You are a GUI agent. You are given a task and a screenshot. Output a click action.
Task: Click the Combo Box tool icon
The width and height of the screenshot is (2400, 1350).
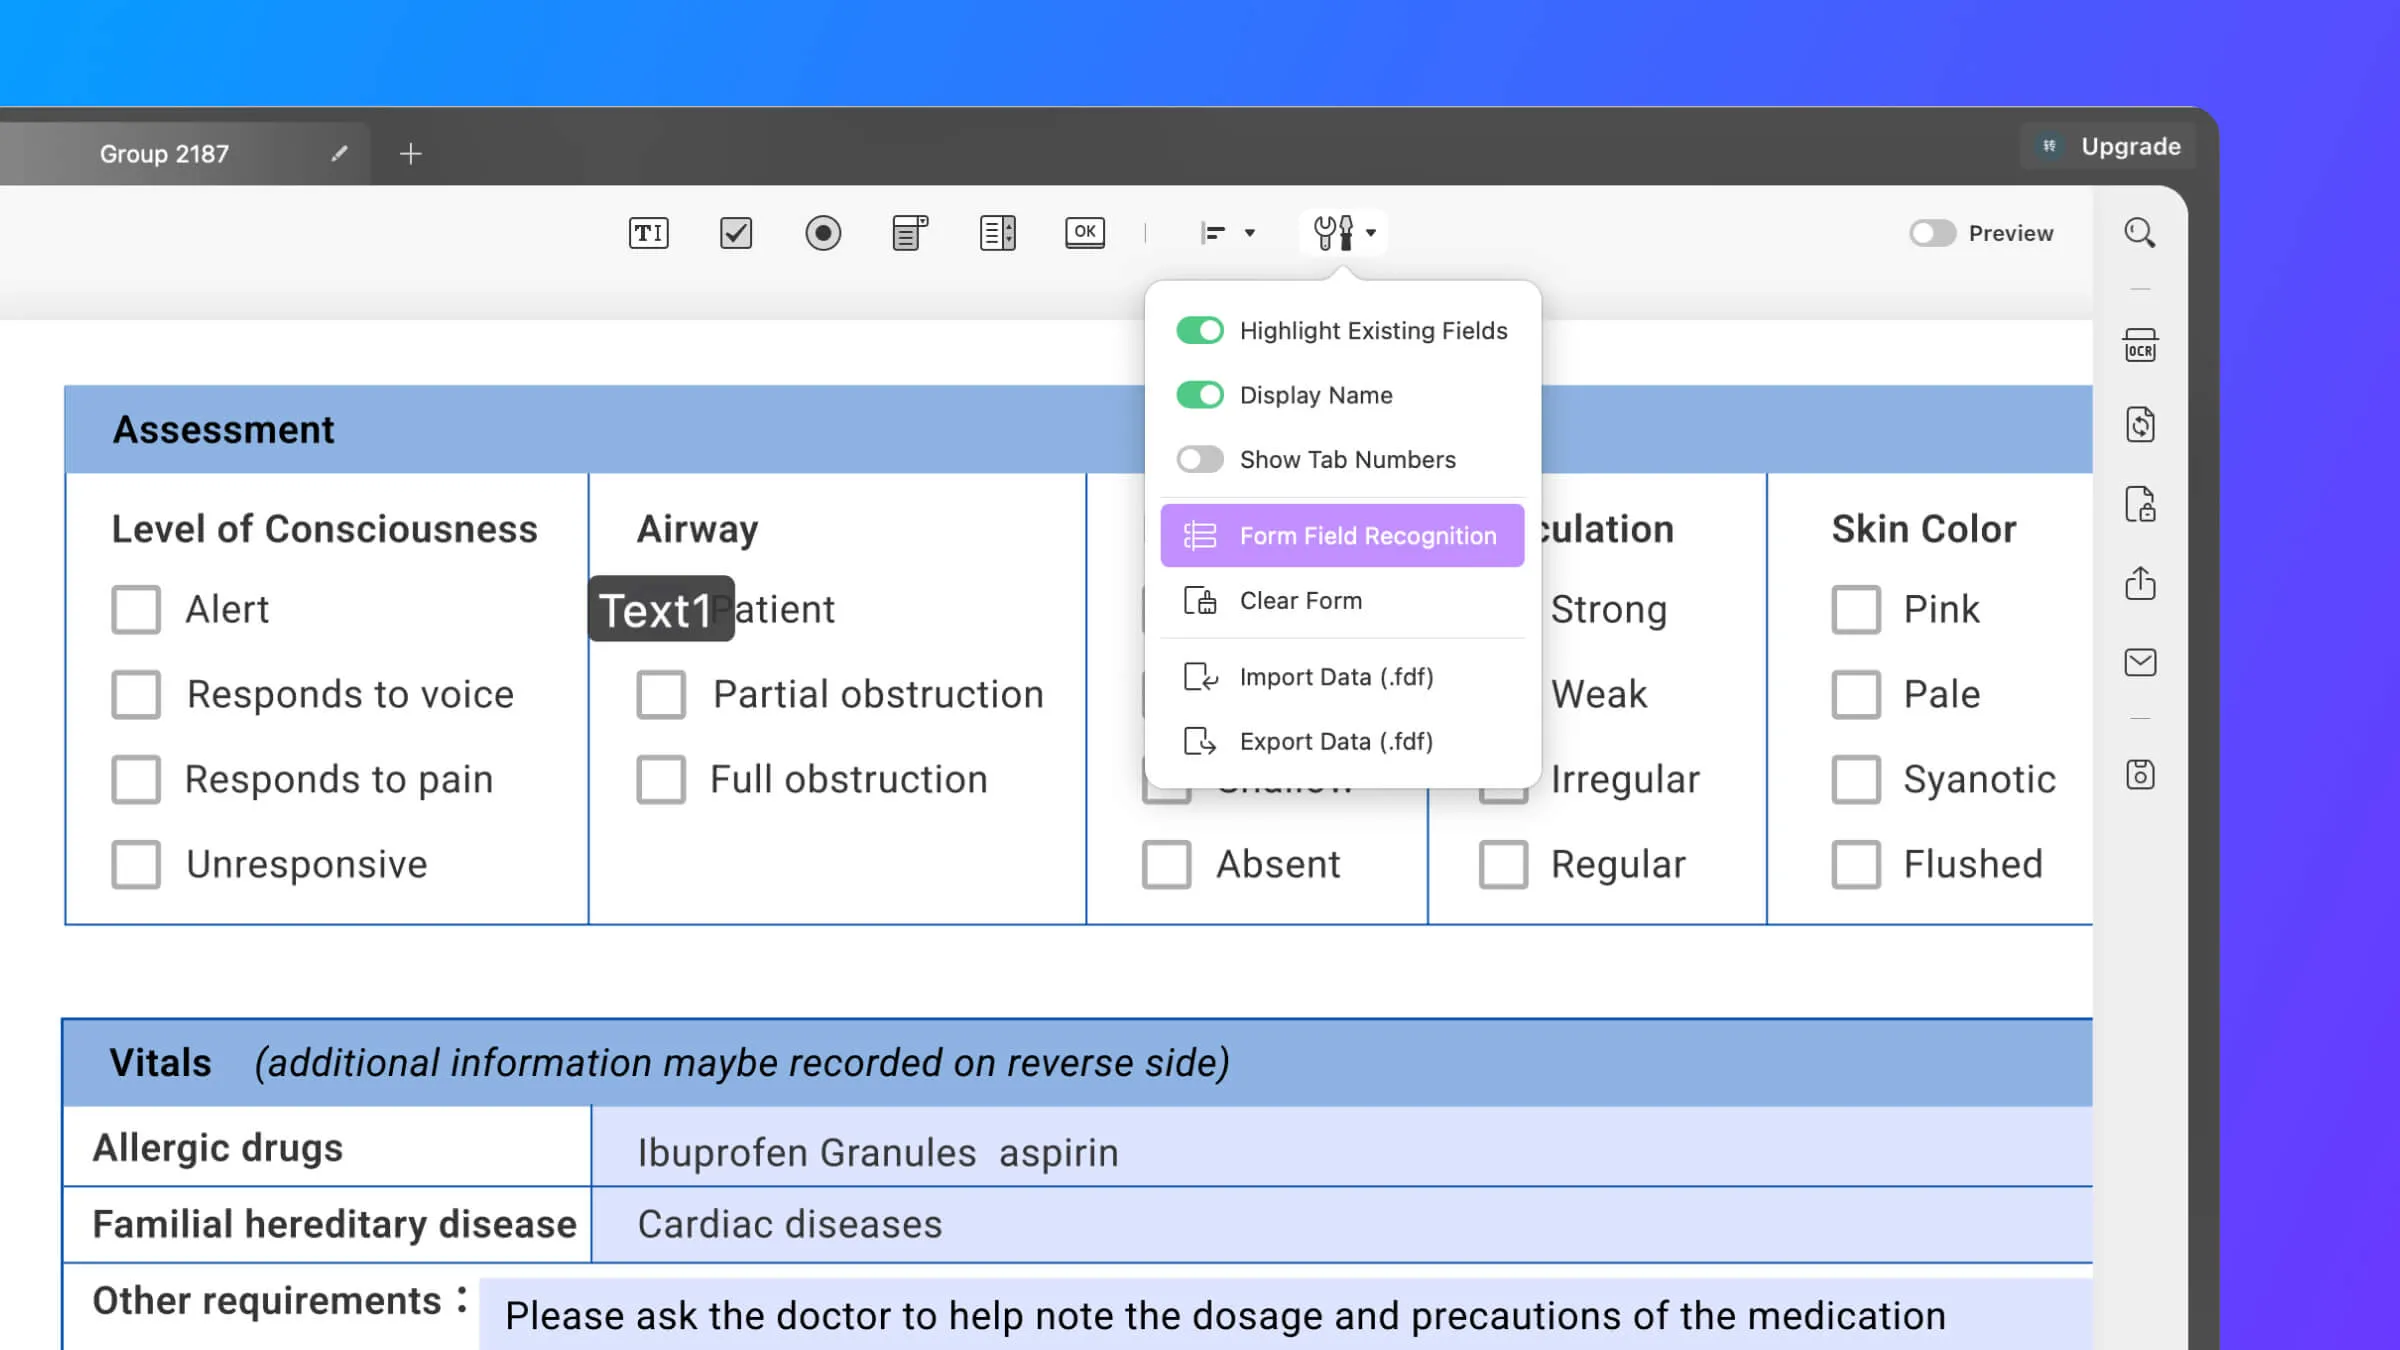[910, 232]
